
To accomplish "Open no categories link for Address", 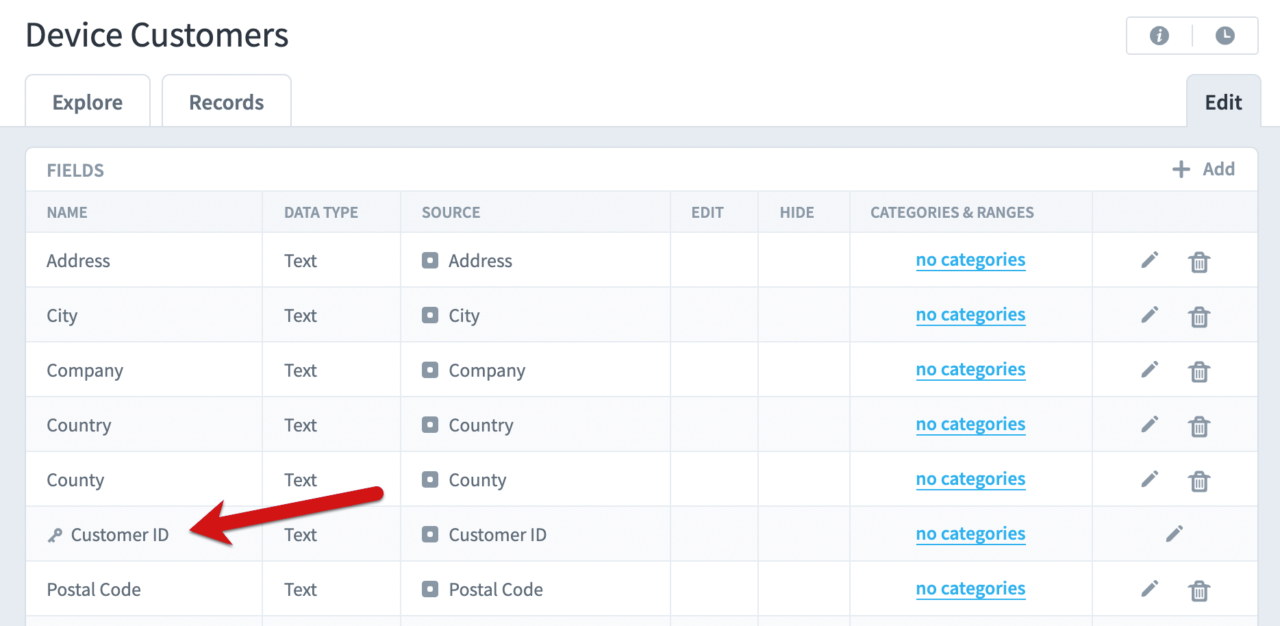I will [970, 259].
